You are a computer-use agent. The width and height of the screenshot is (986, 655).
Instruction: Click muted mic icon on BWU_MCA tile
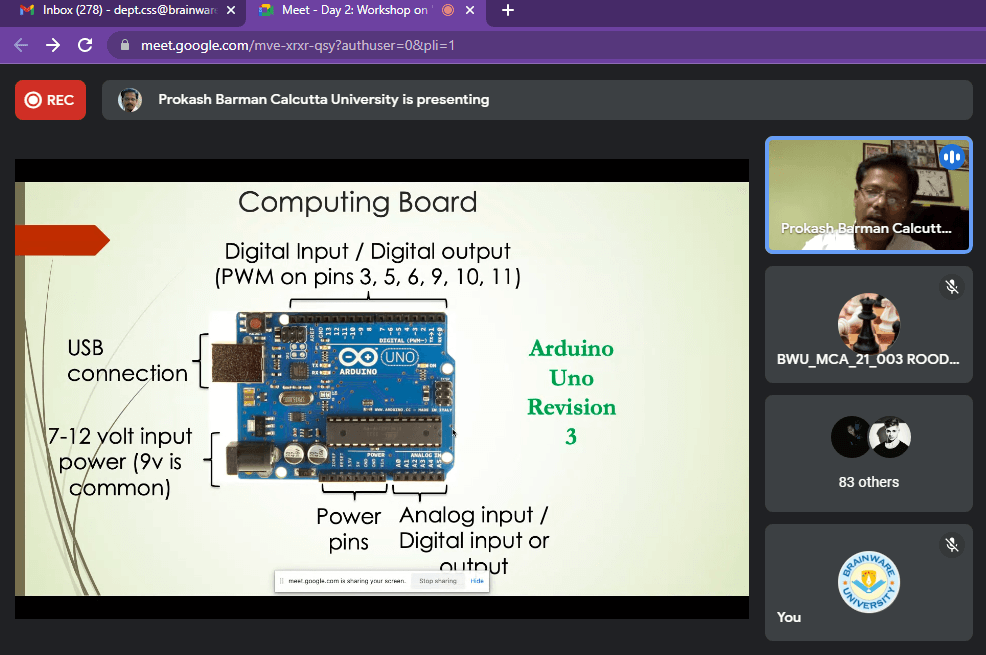pos(952,287)
